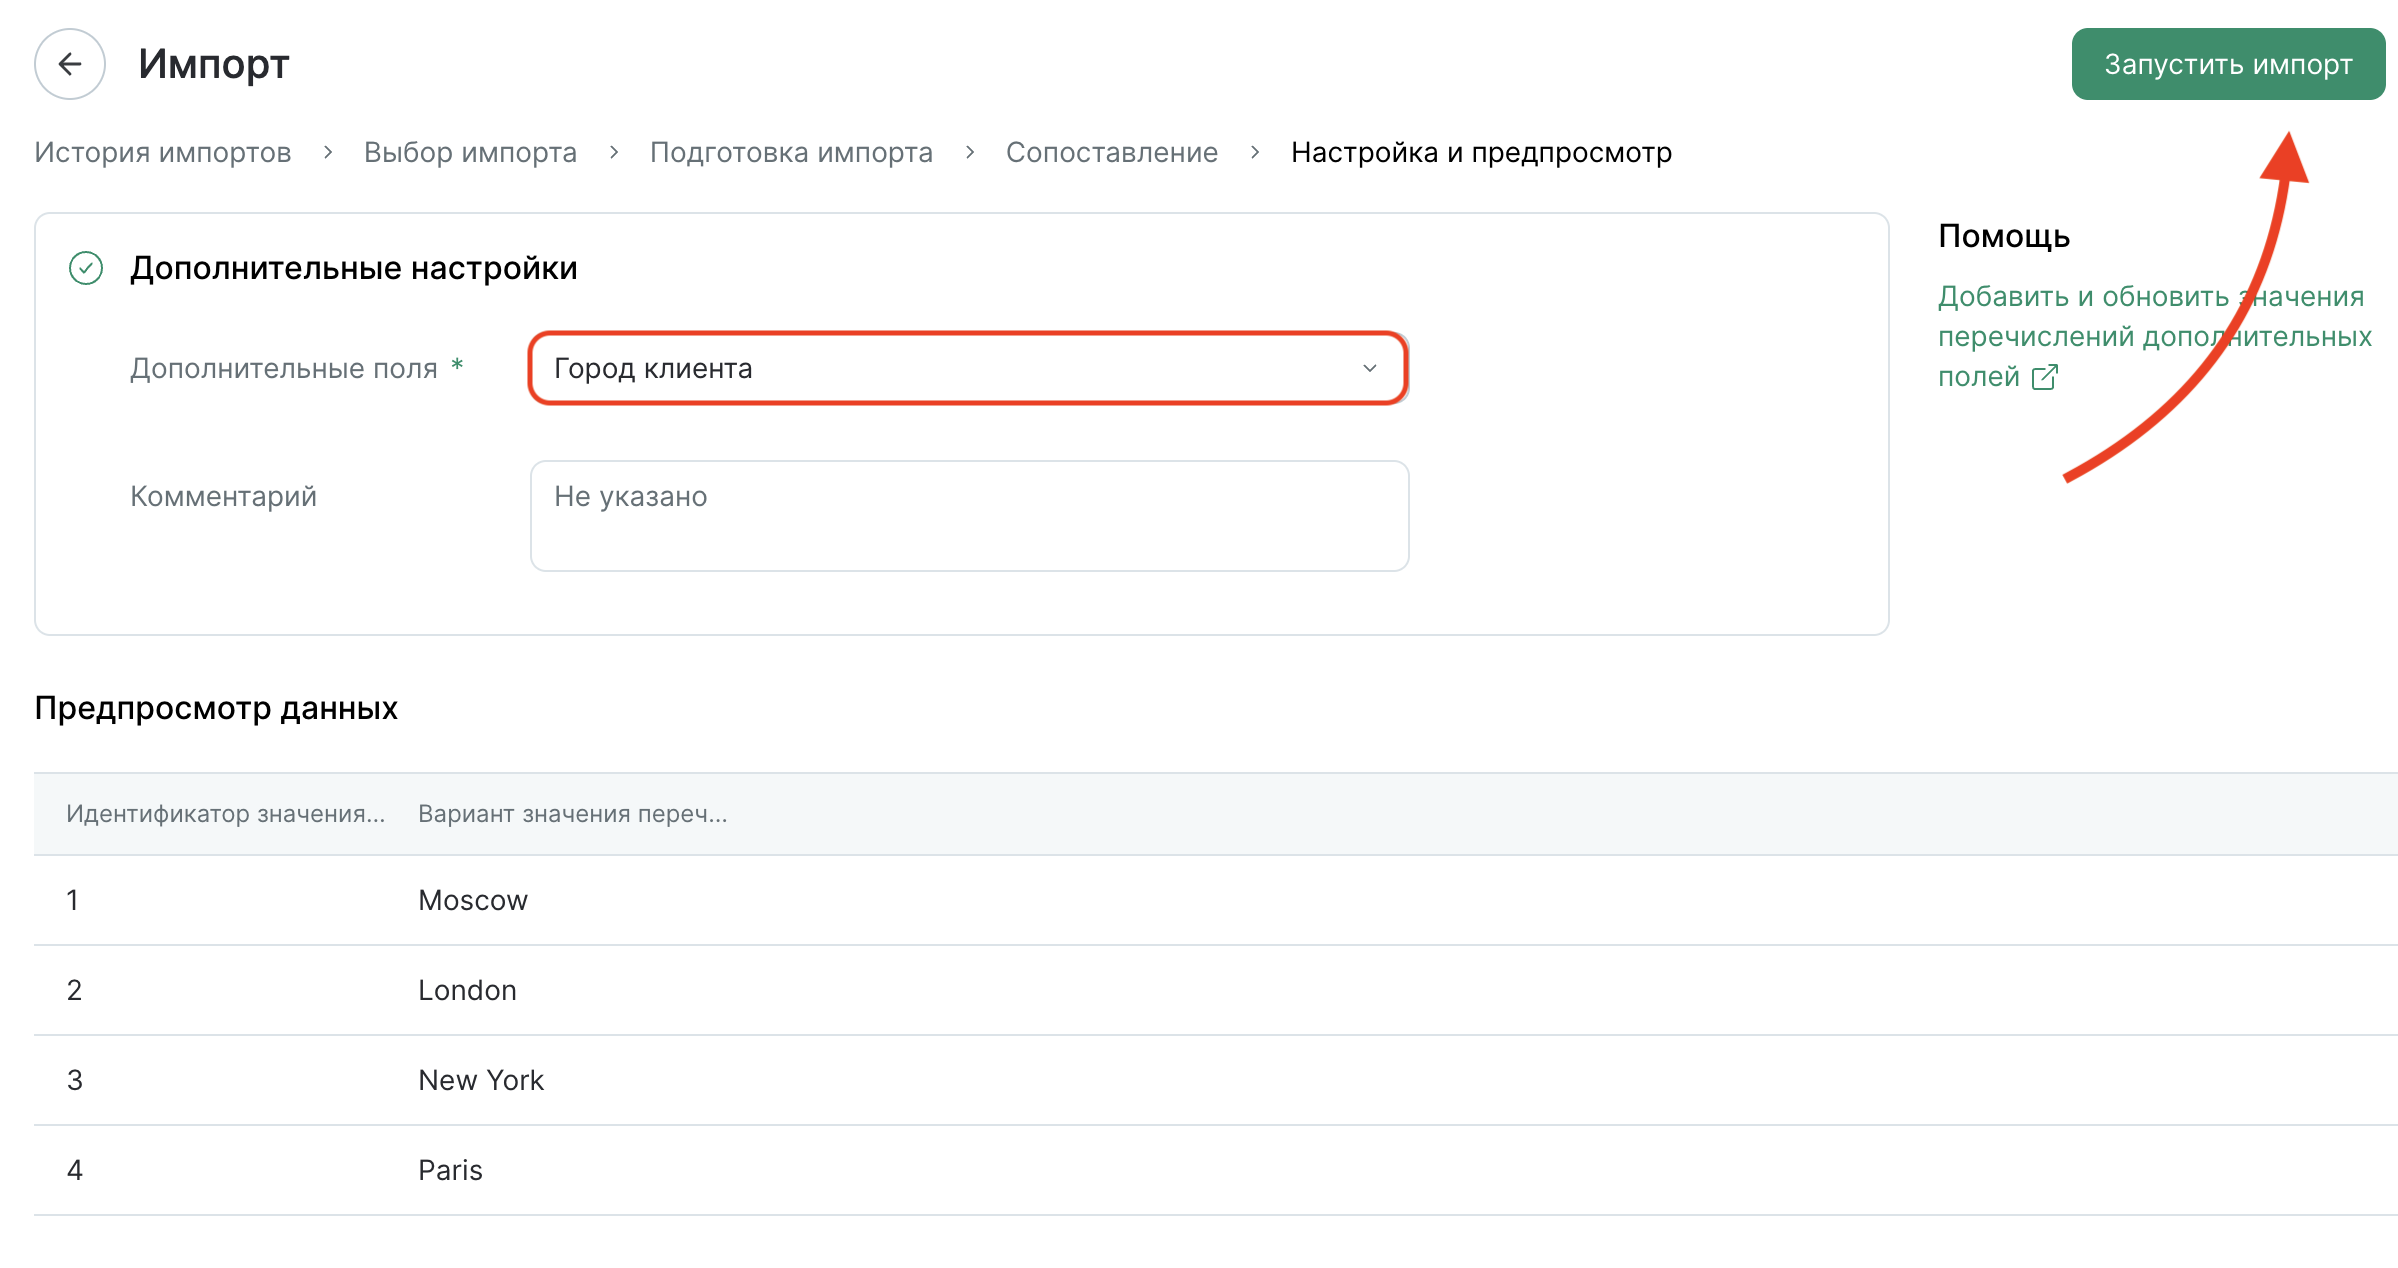Return to Подготовка импорта breadcrumb
This screenshot has height=1268, width=2398.
pyautogui.click(x=791, y=152)
